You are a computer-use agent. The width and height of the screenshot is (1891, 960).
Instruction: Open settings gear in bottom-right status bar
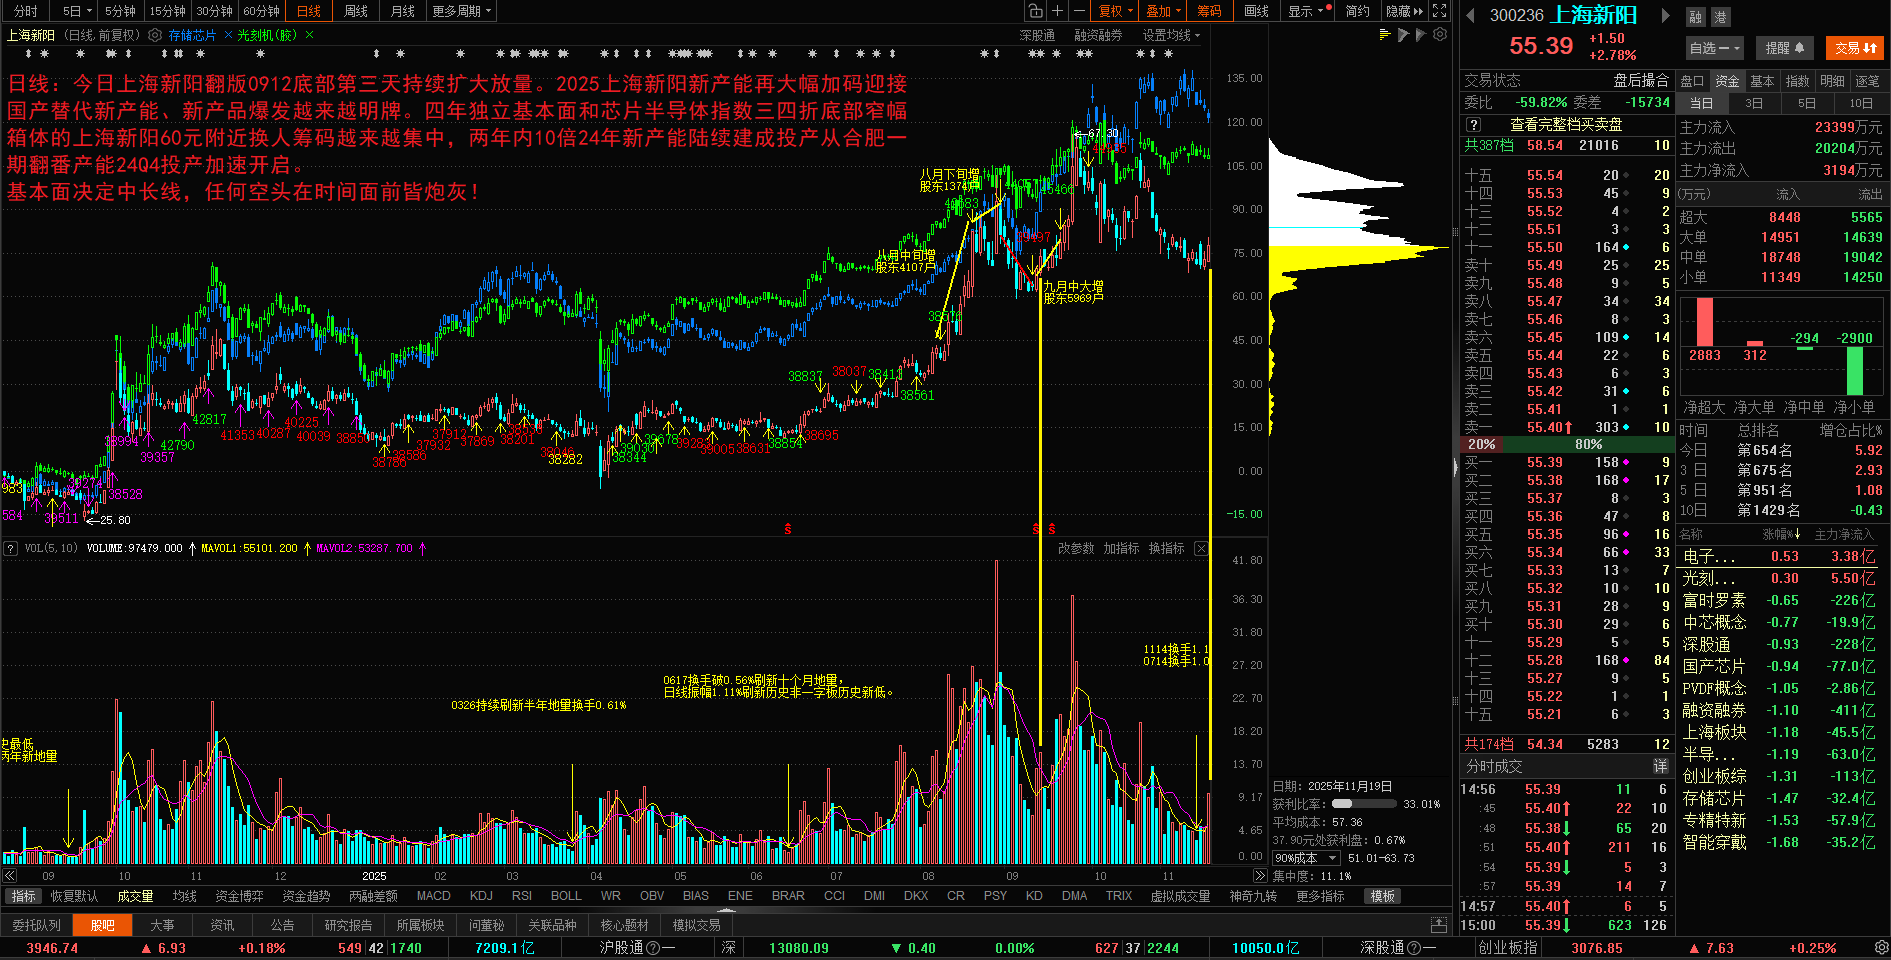[1881, 948]
